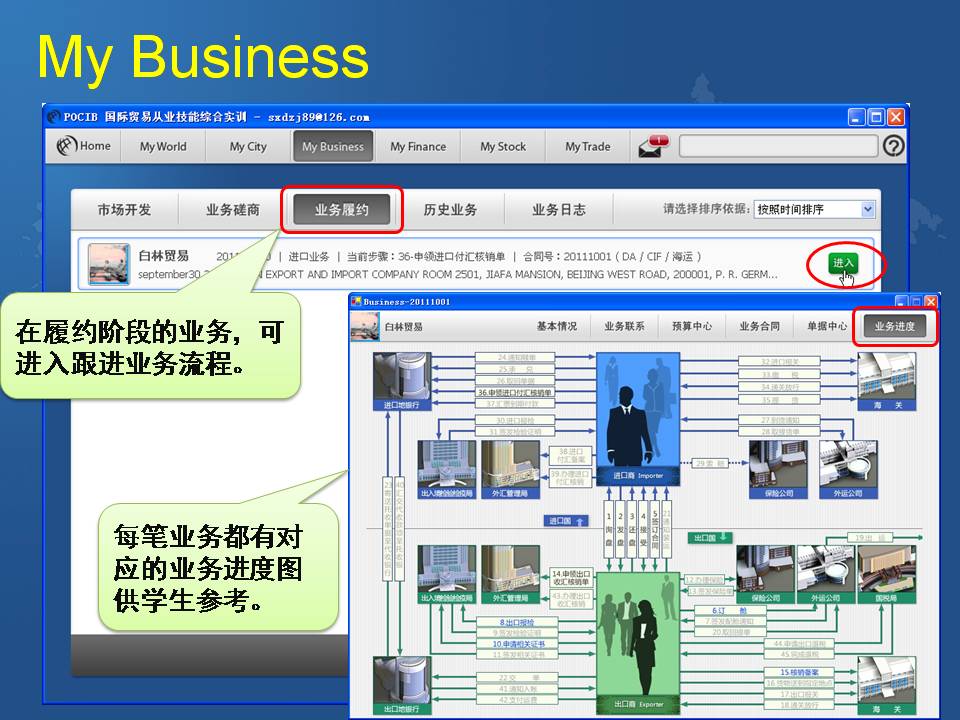
Task: Go to Home with globe icon
Action: coord(84,146)
